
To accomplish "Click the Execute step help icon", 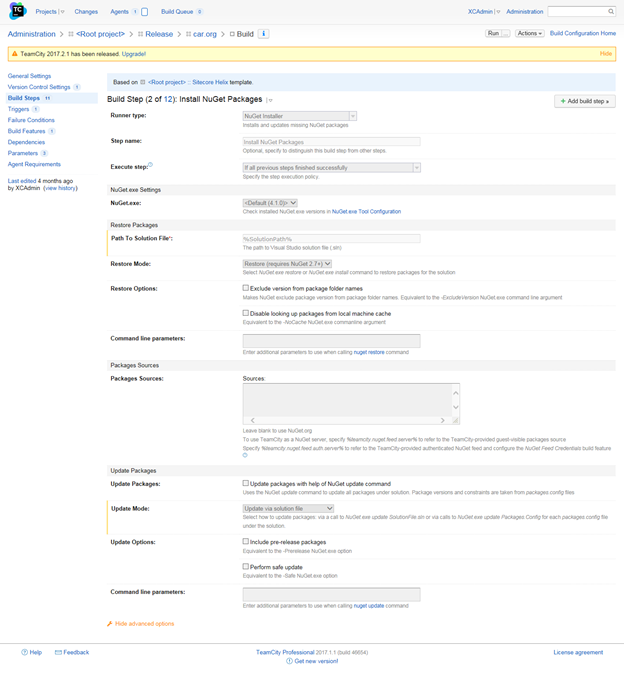I will point(150,165).
